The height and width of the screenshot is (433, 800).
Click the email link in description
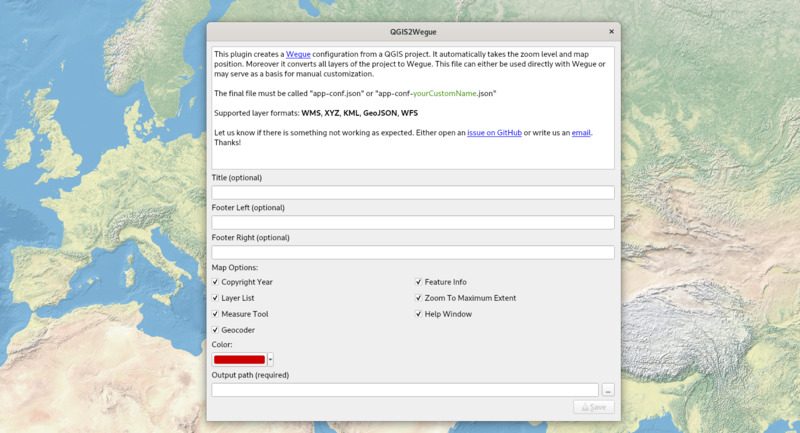point(581,133)
